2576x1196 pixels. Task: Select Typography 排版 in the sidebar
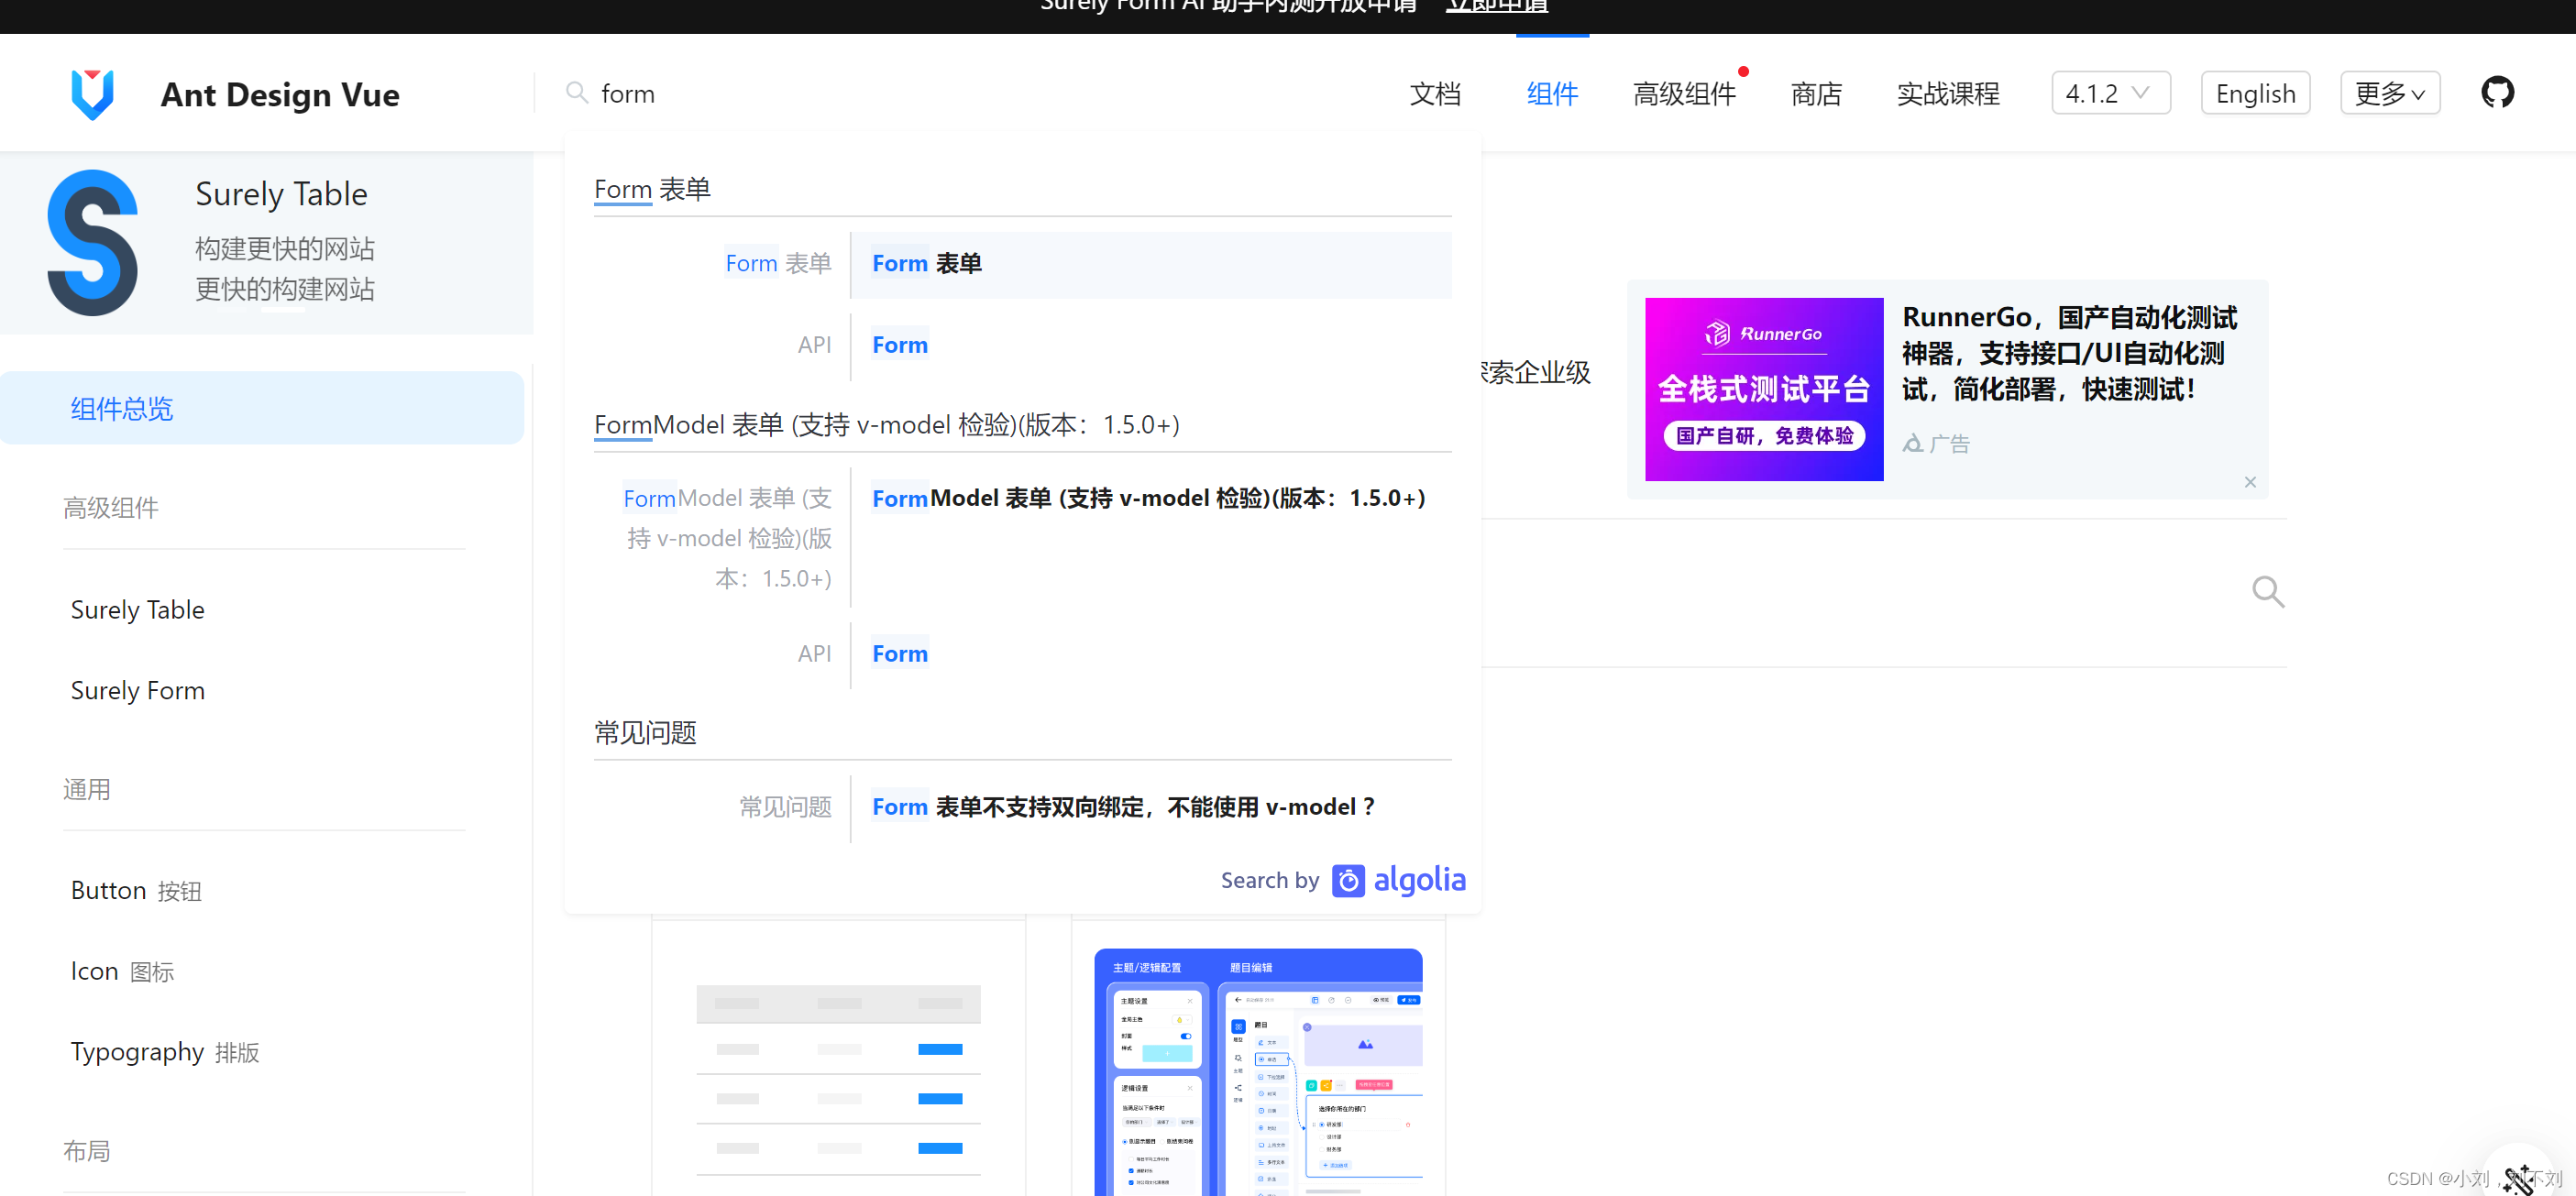[164, 1051]
